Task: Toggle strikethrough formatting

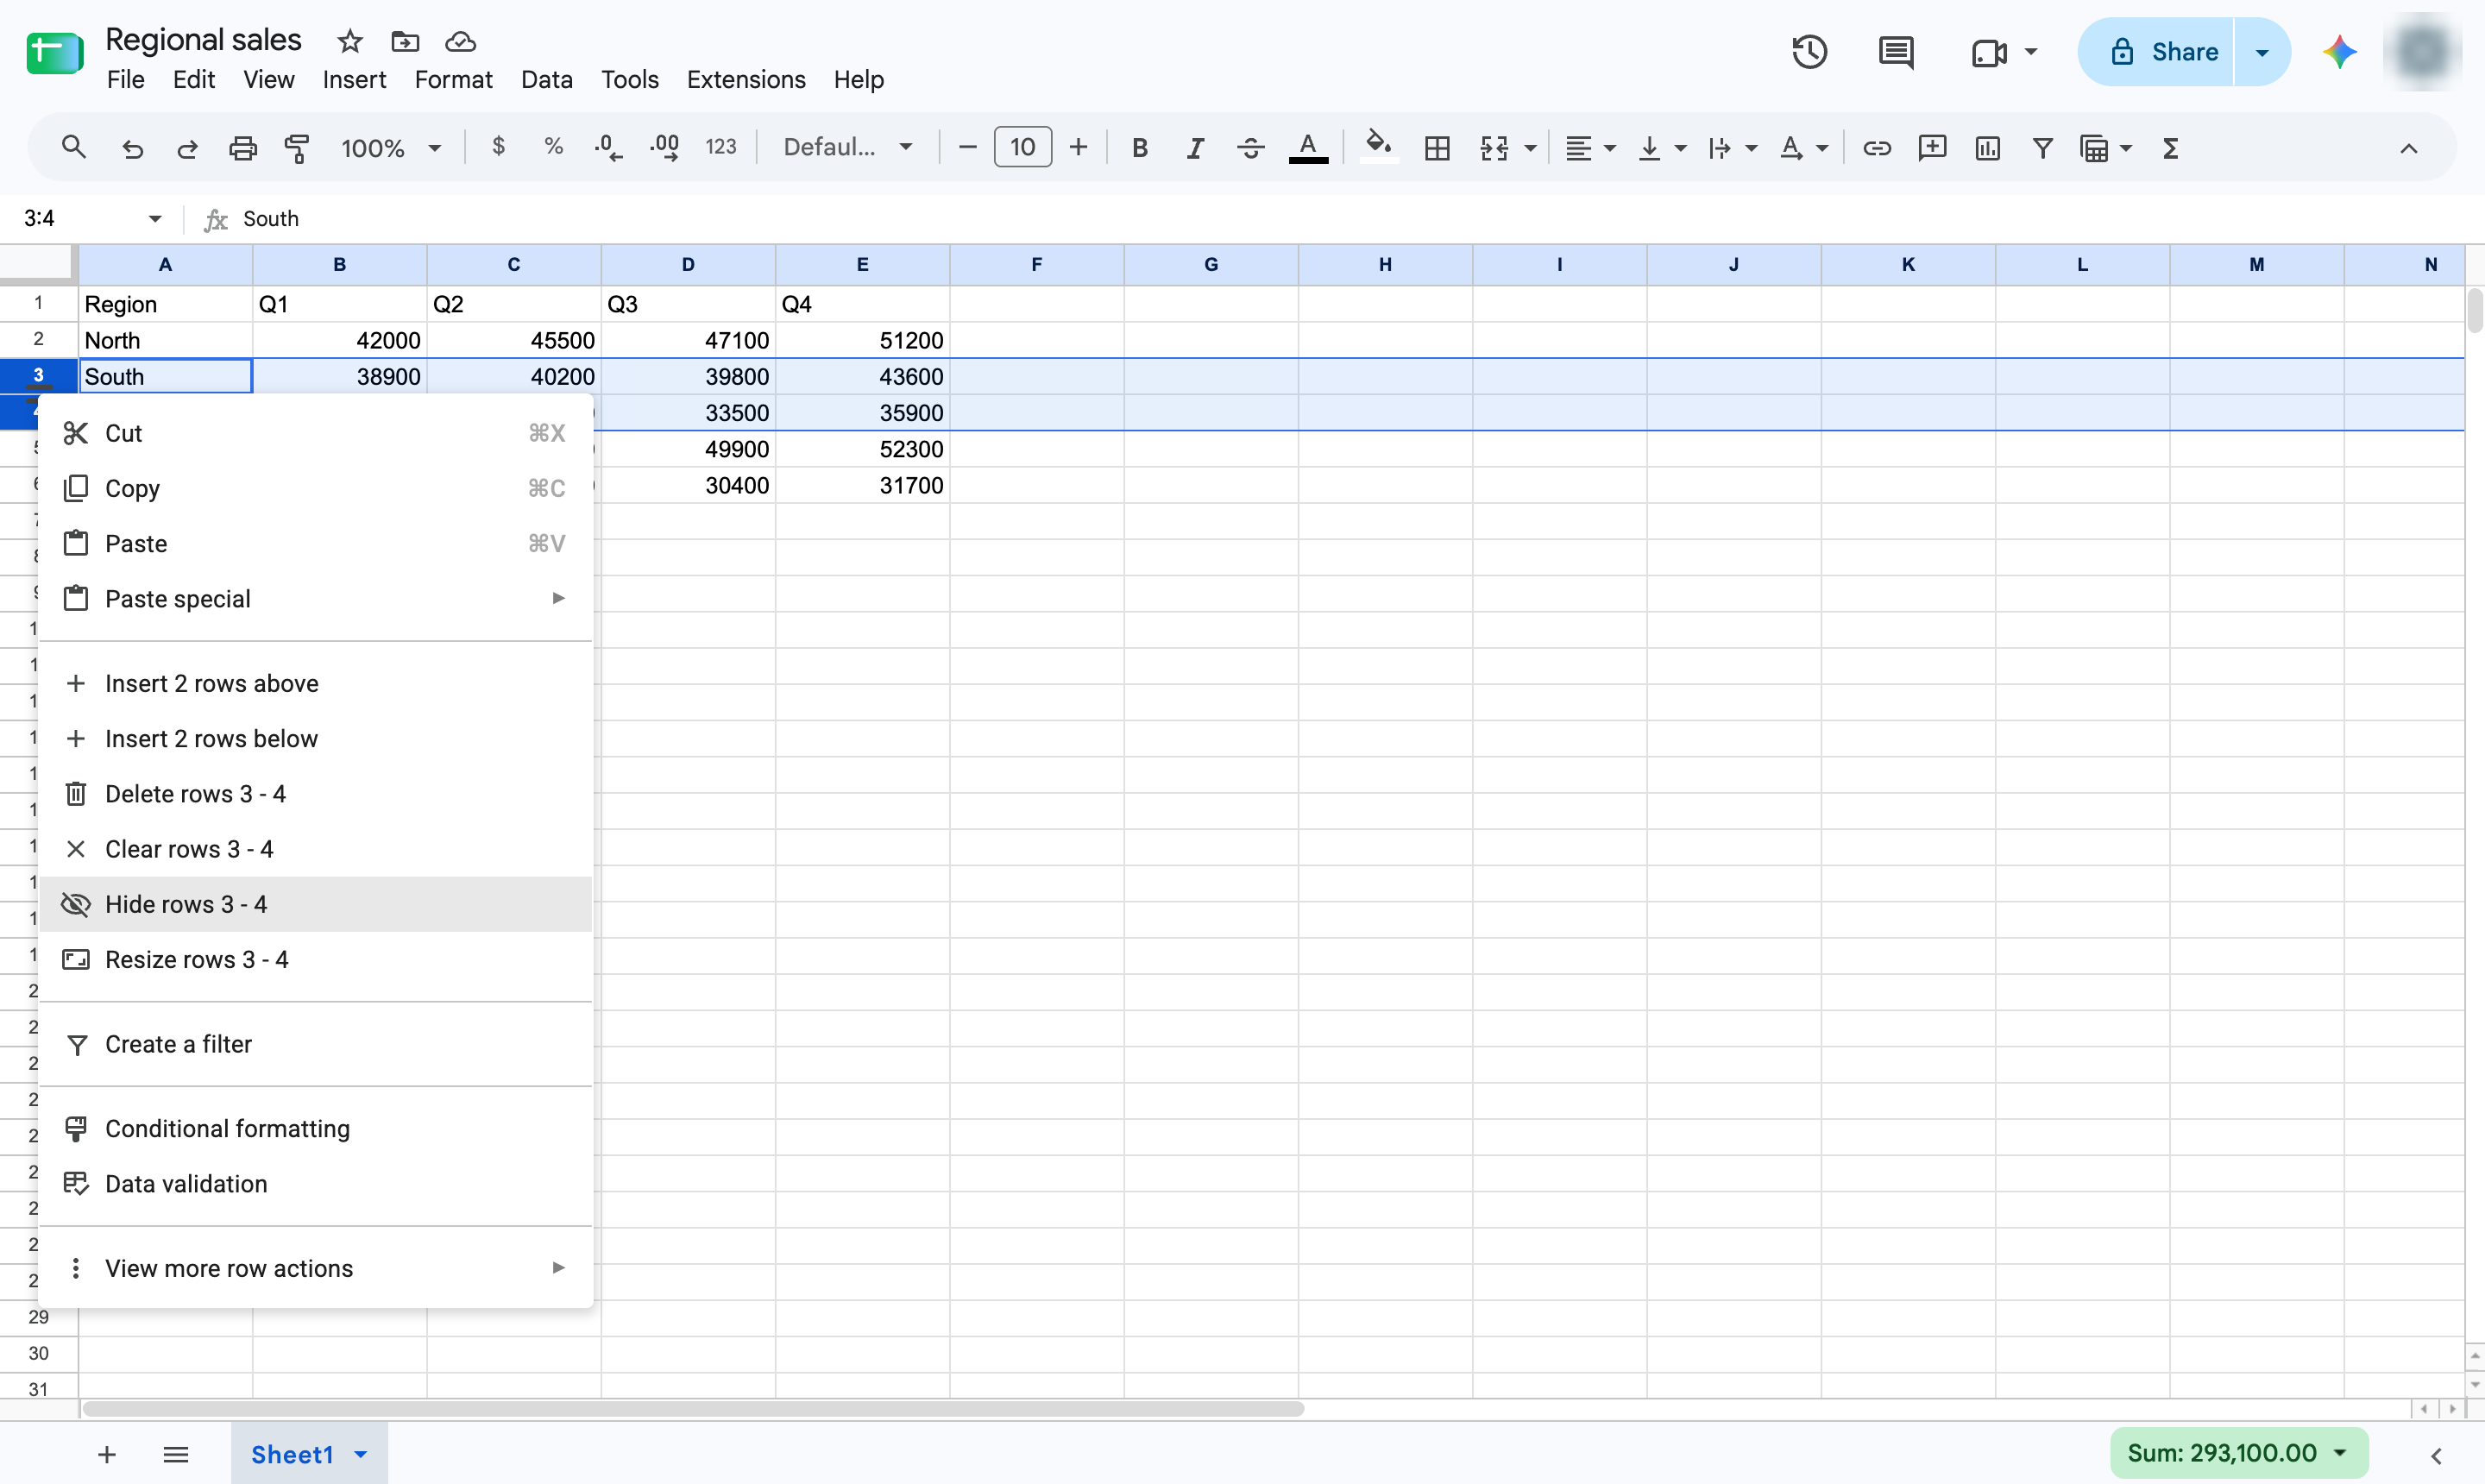Action: click(x=1250, y=148)
